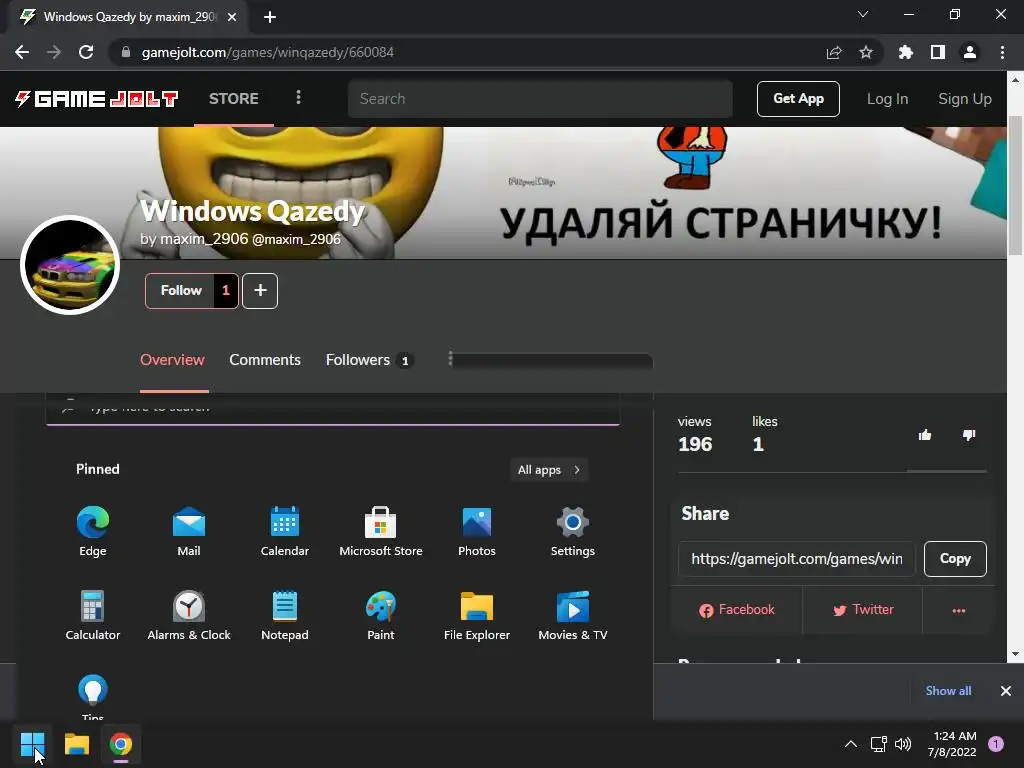This screenshot has height=768, width=1024.
Task: Toggle Chrome side panel icon
Action: pos(938,52)
